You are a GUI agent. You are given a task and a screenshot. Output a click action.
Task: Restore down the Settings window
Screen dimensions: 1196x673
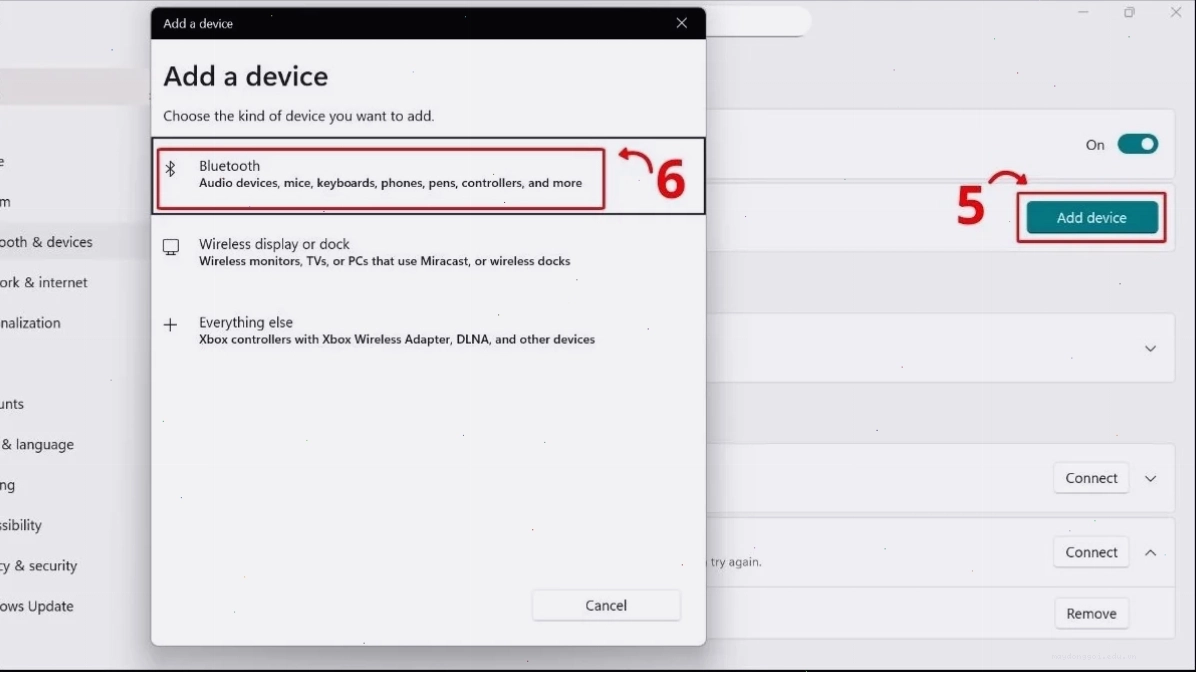(x=1129, y=12)
